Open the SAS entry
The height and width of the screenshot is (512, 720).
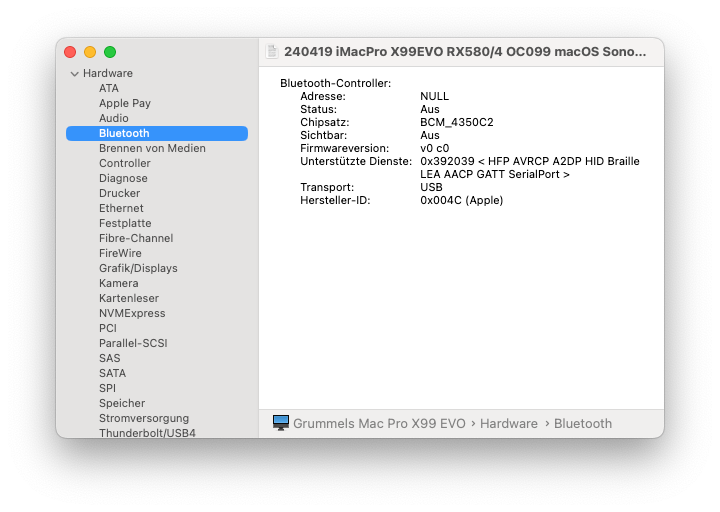point(110,358)
